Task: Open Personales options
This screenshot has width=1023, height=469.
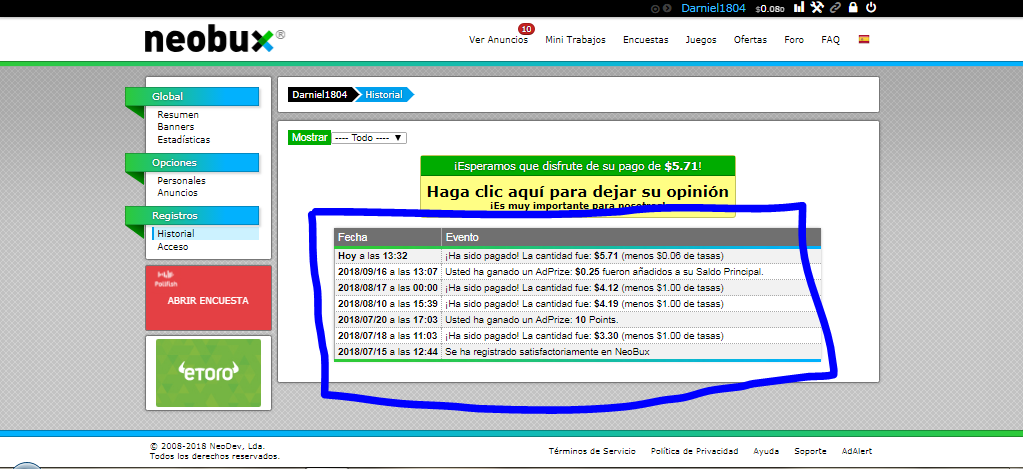Action: (181, 181)
